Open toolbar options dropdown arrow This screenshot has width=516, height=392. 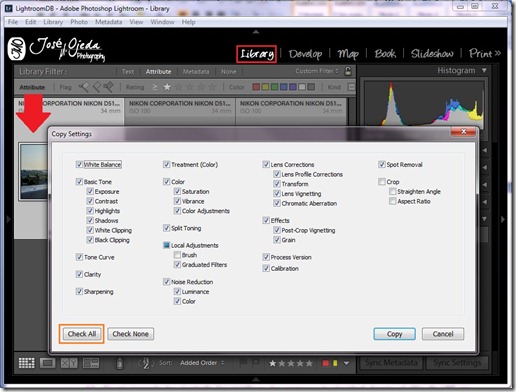(347, 363)
